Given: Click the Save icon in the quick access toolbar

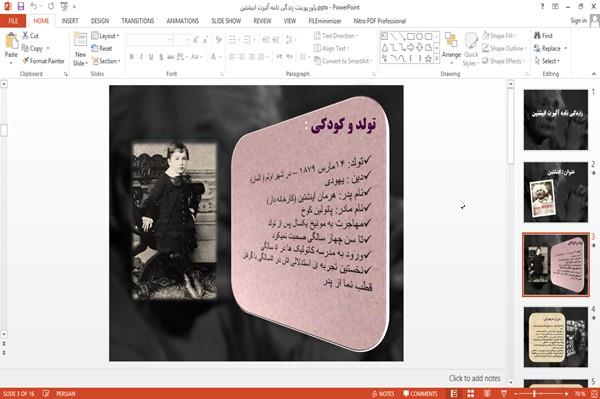Looking at the screenshot, I should point(21,7).
